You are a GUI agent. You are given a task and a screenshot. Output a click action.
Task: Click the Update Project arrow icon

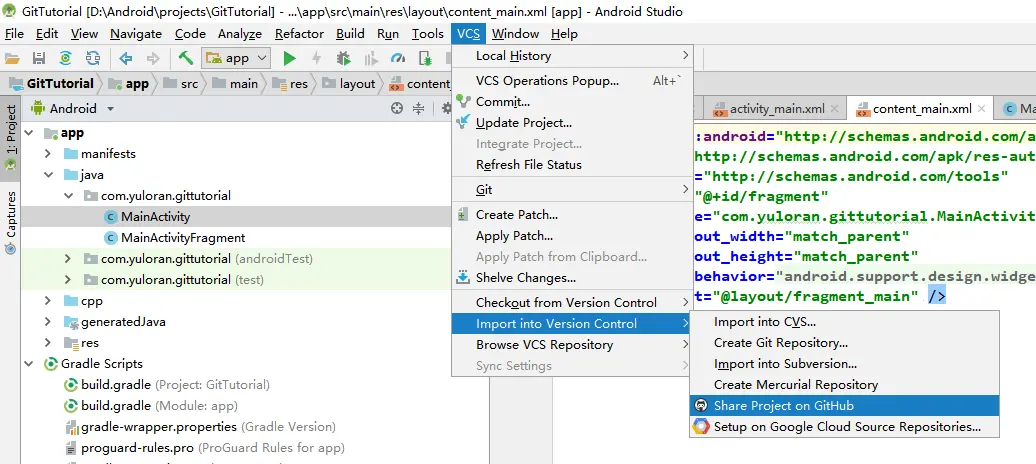coord(463,123)
